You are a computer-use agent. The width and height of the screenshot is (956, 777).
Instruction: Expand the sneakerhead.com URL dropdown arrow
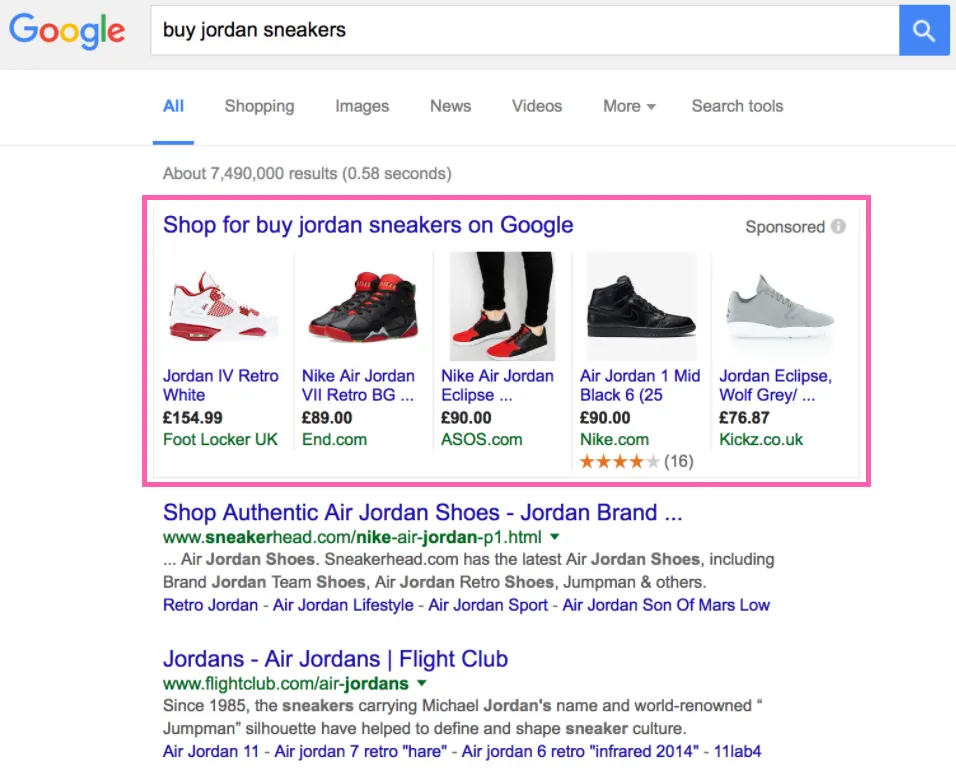click(554, 537)
